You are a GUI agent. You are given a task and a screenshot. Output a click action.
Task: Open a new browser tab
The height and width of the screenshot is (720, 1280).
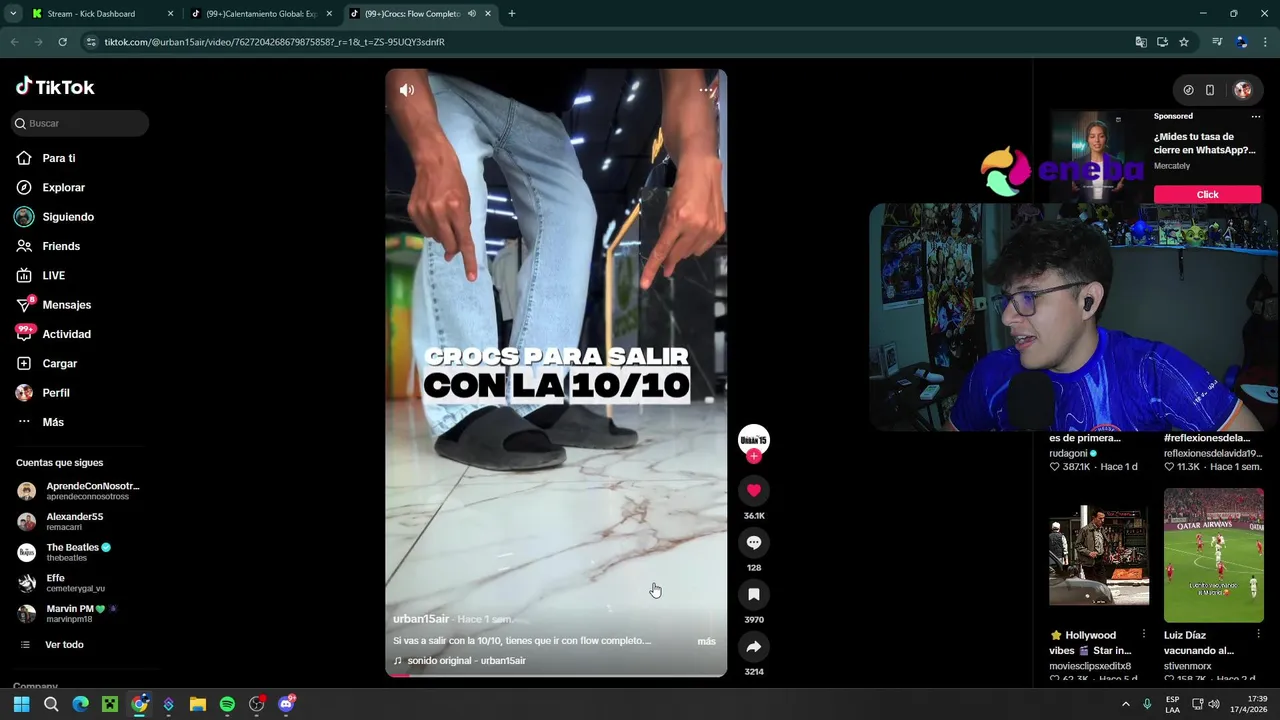pyautogui.click(x=512, y=14)
